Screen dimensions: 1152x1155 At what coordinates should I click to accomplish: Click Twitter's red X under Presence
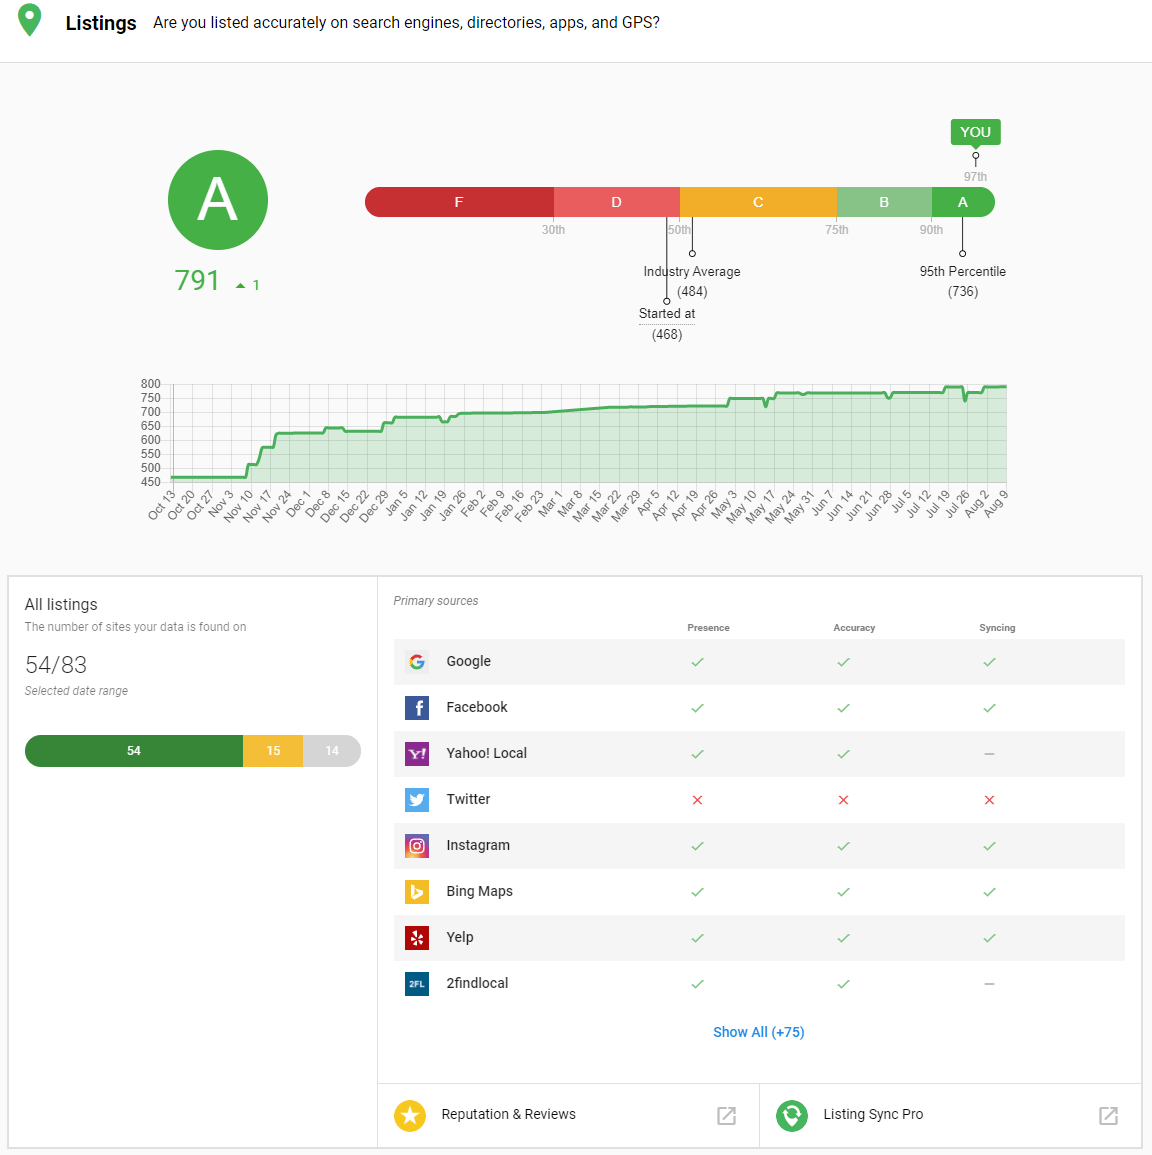pyautogui.click(x=698, y=800)
